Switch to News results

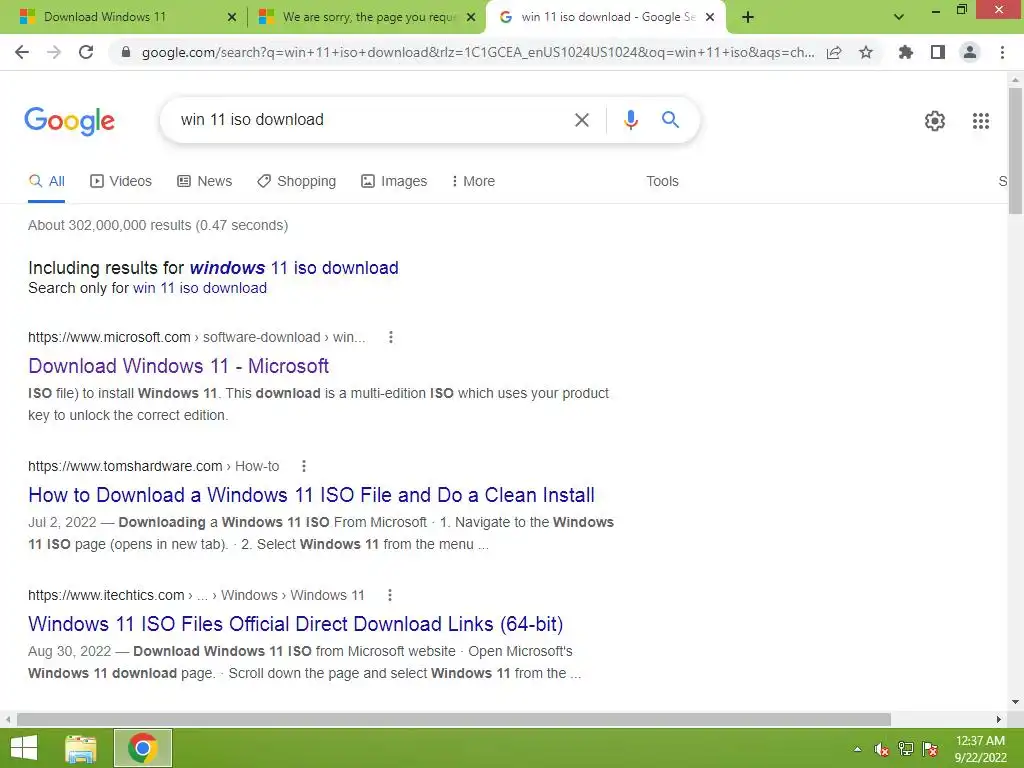point(204,182)
